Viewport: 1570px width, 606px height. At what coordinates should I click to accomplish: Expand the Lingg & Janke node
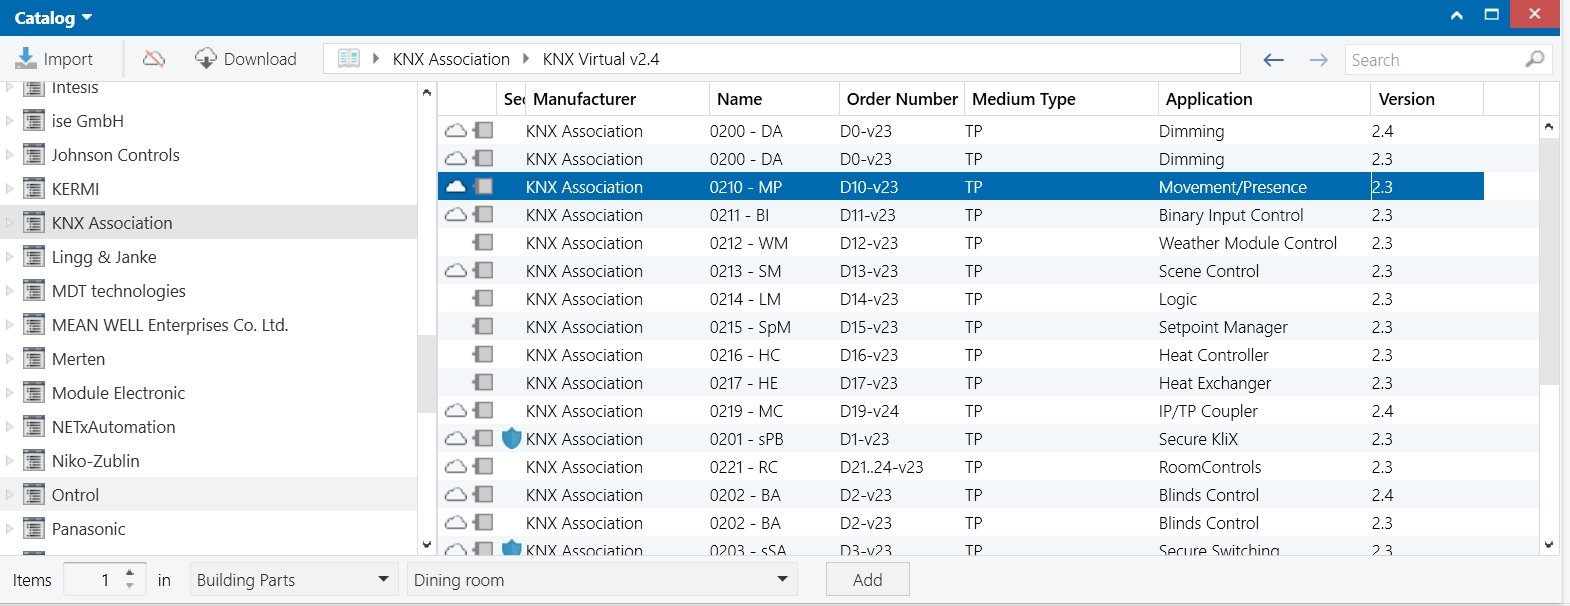tap(10, 257)
